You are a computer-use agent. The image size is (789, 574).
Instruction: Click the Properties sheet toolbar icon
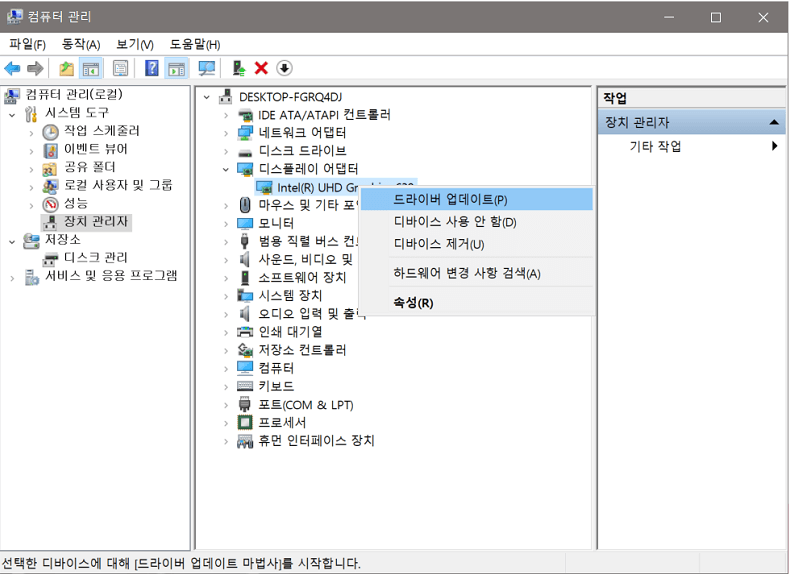pos(120,68)
